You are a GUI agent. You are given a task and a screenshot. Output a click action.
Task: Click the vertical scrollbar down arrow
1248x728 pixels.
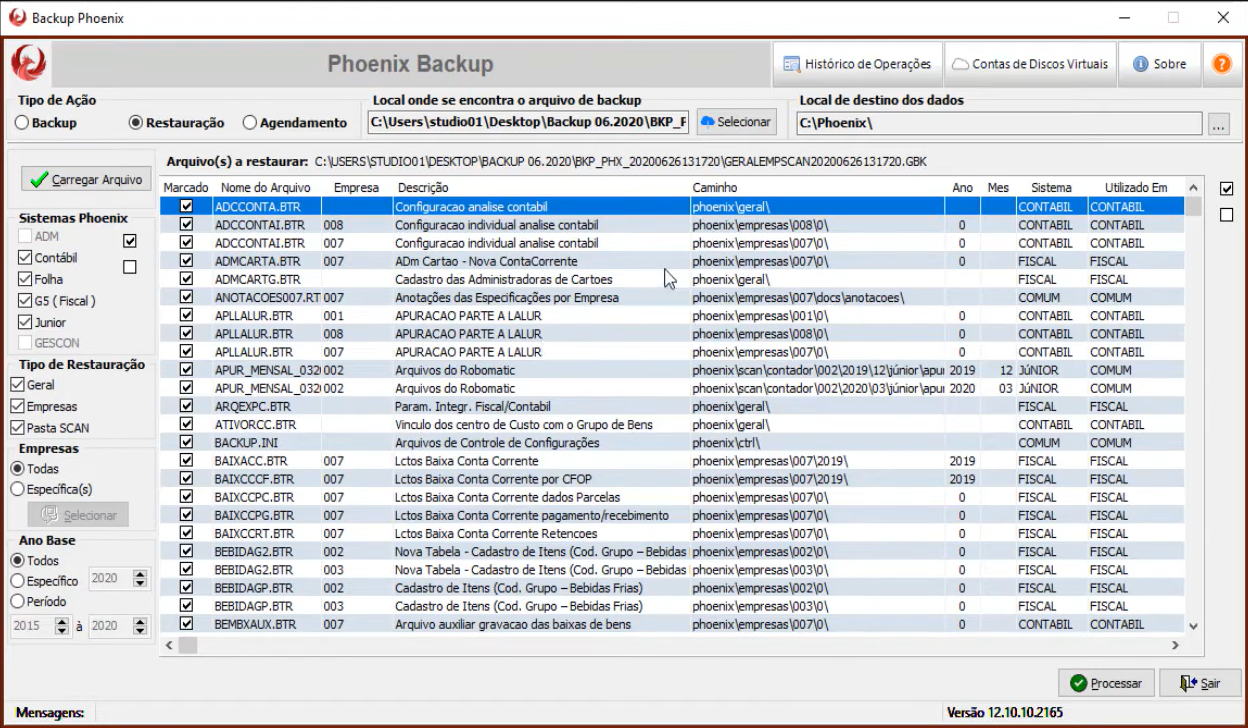click(1193, 625)
